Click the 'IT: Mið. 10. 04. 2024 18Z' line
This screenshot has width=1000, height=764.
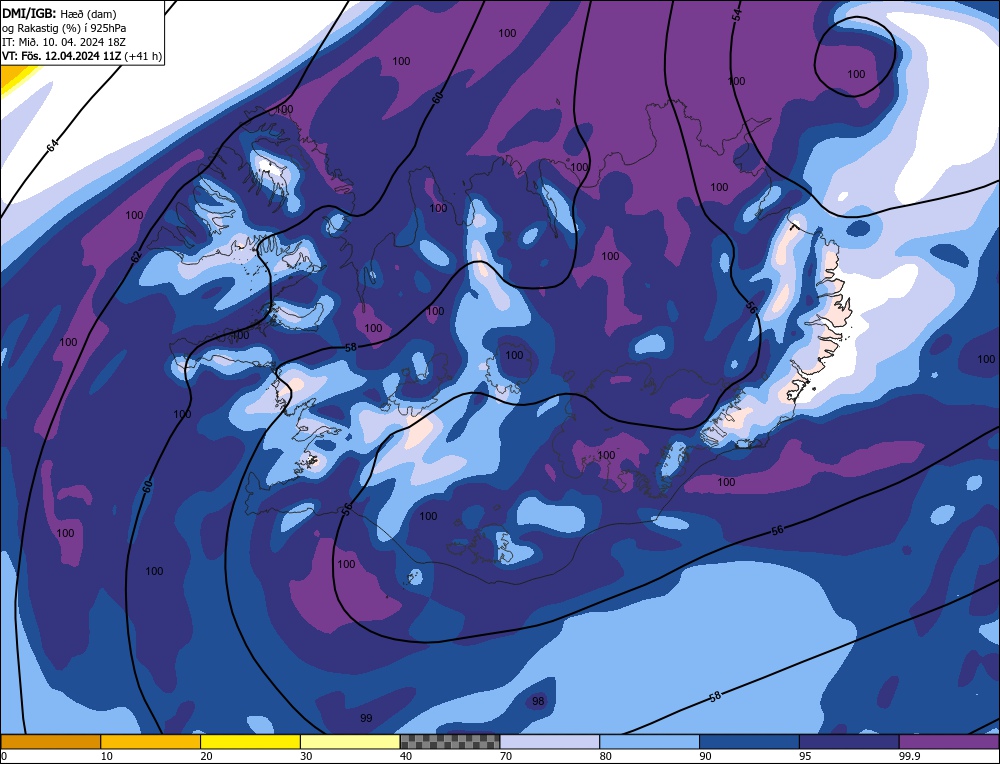pyautogui.click(x=64, y=41)
